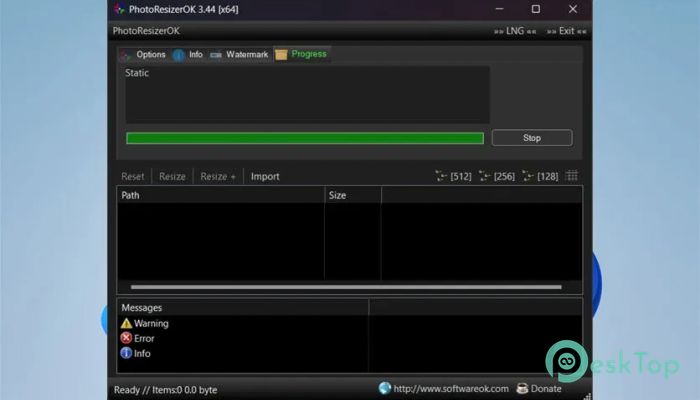The width and height of the screenshot is (700, 400).
Task: Minimize the PhotoResizerOK window
Action: click(500, 9)
